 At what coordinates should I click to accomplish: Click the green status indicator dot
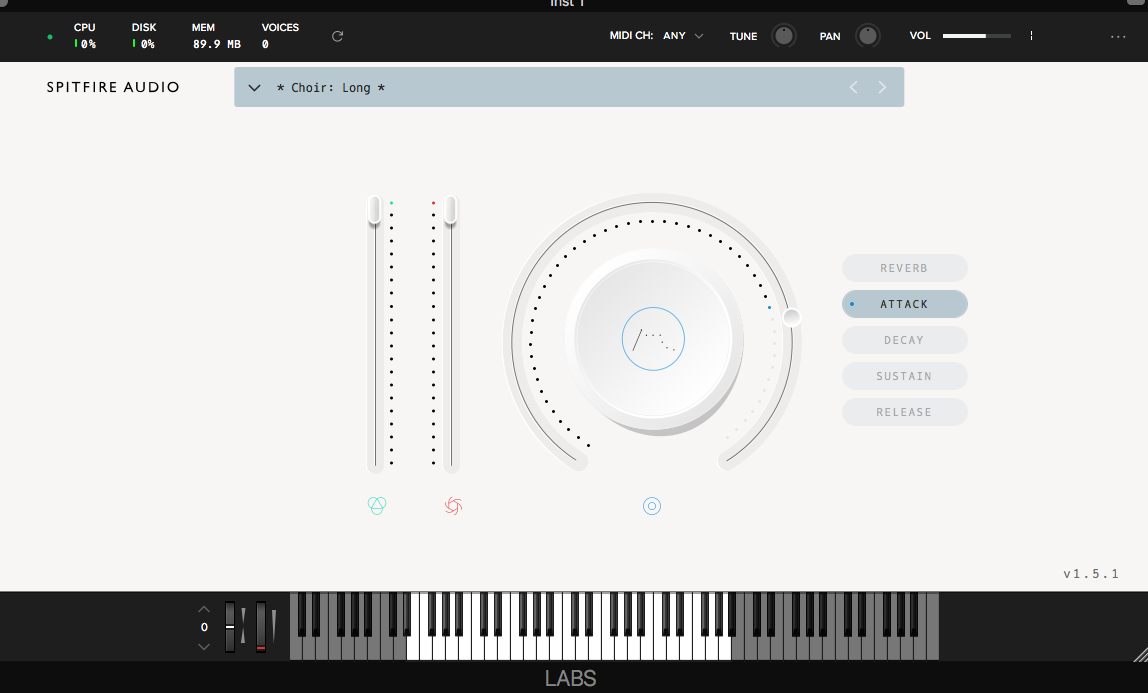pyautogui.click(x=50, y=37)
